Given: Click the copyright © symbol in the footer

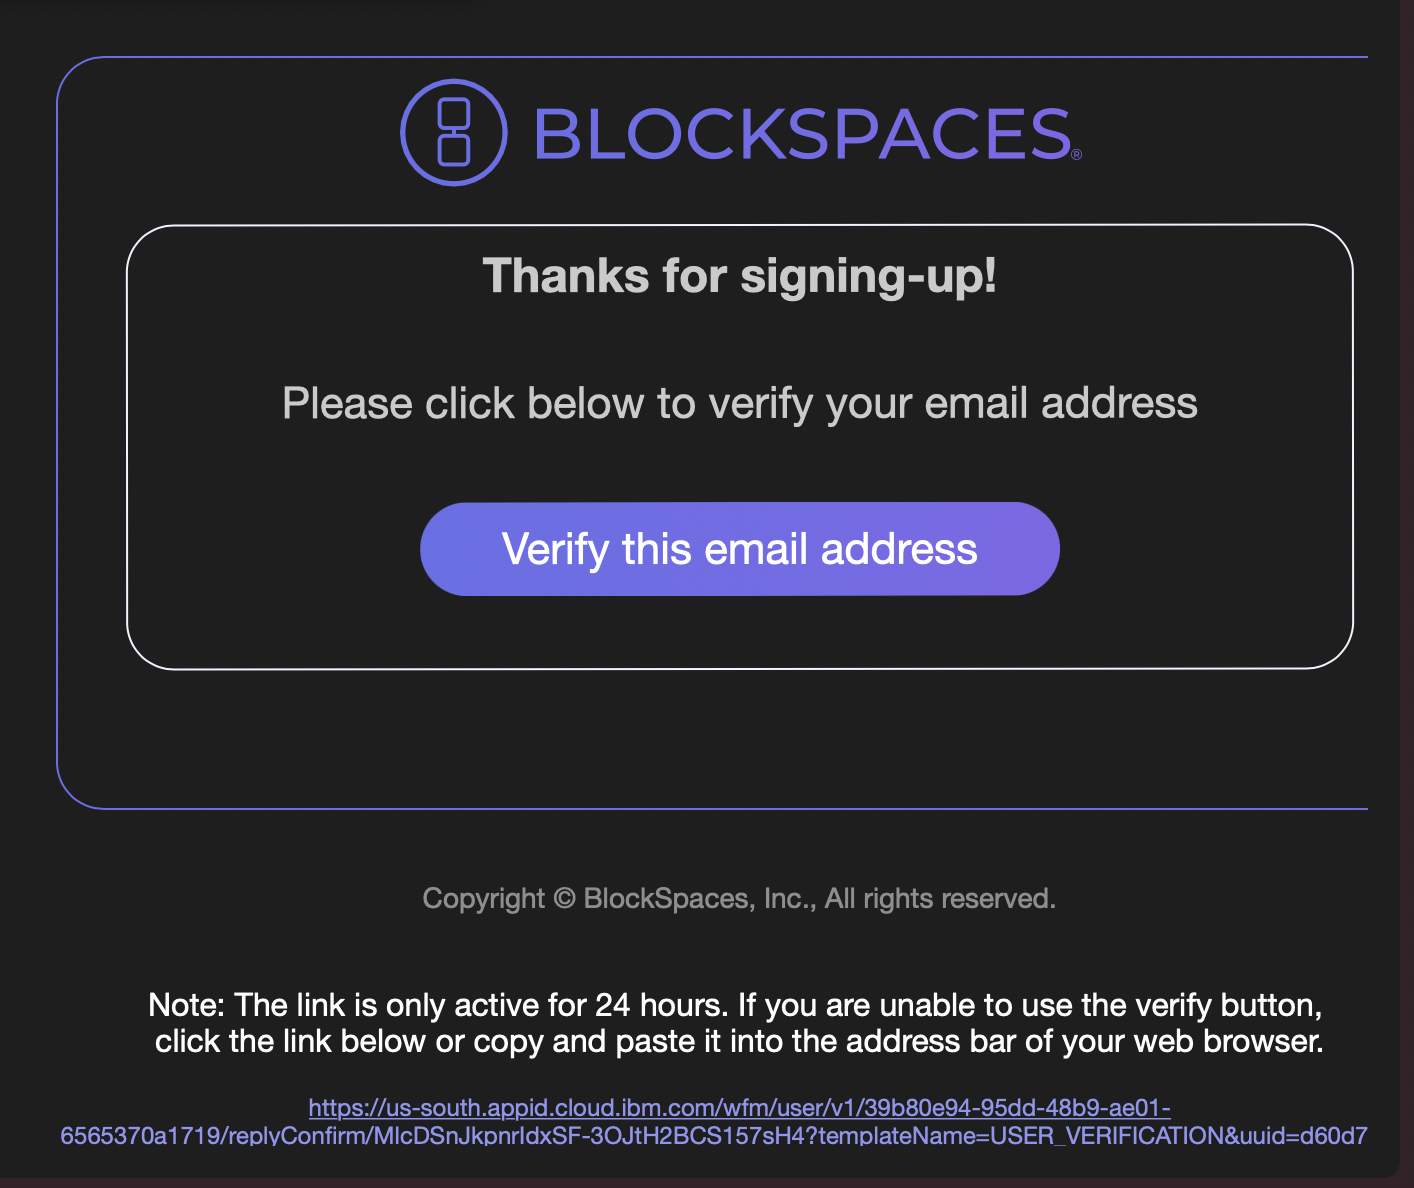Looking at the screenshot, I should pyautogui.click(x=564, y=898).
